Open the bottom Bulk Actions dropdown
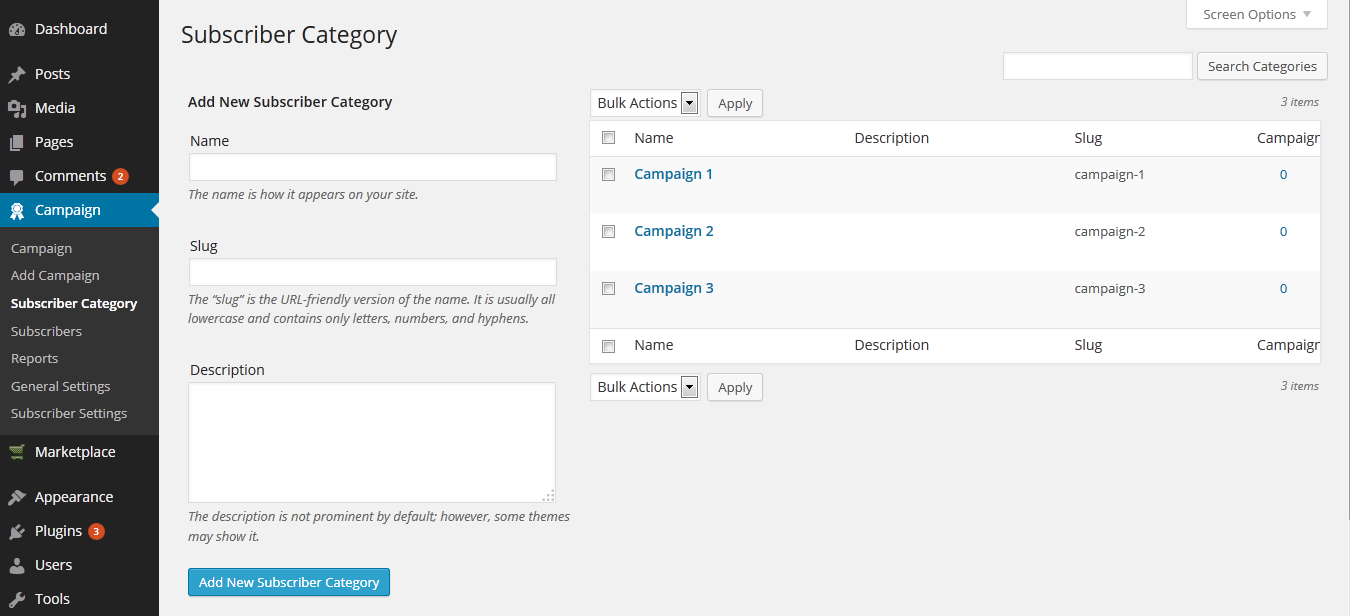The height and width of the screenshot is (616, 1350). (644, 386)
